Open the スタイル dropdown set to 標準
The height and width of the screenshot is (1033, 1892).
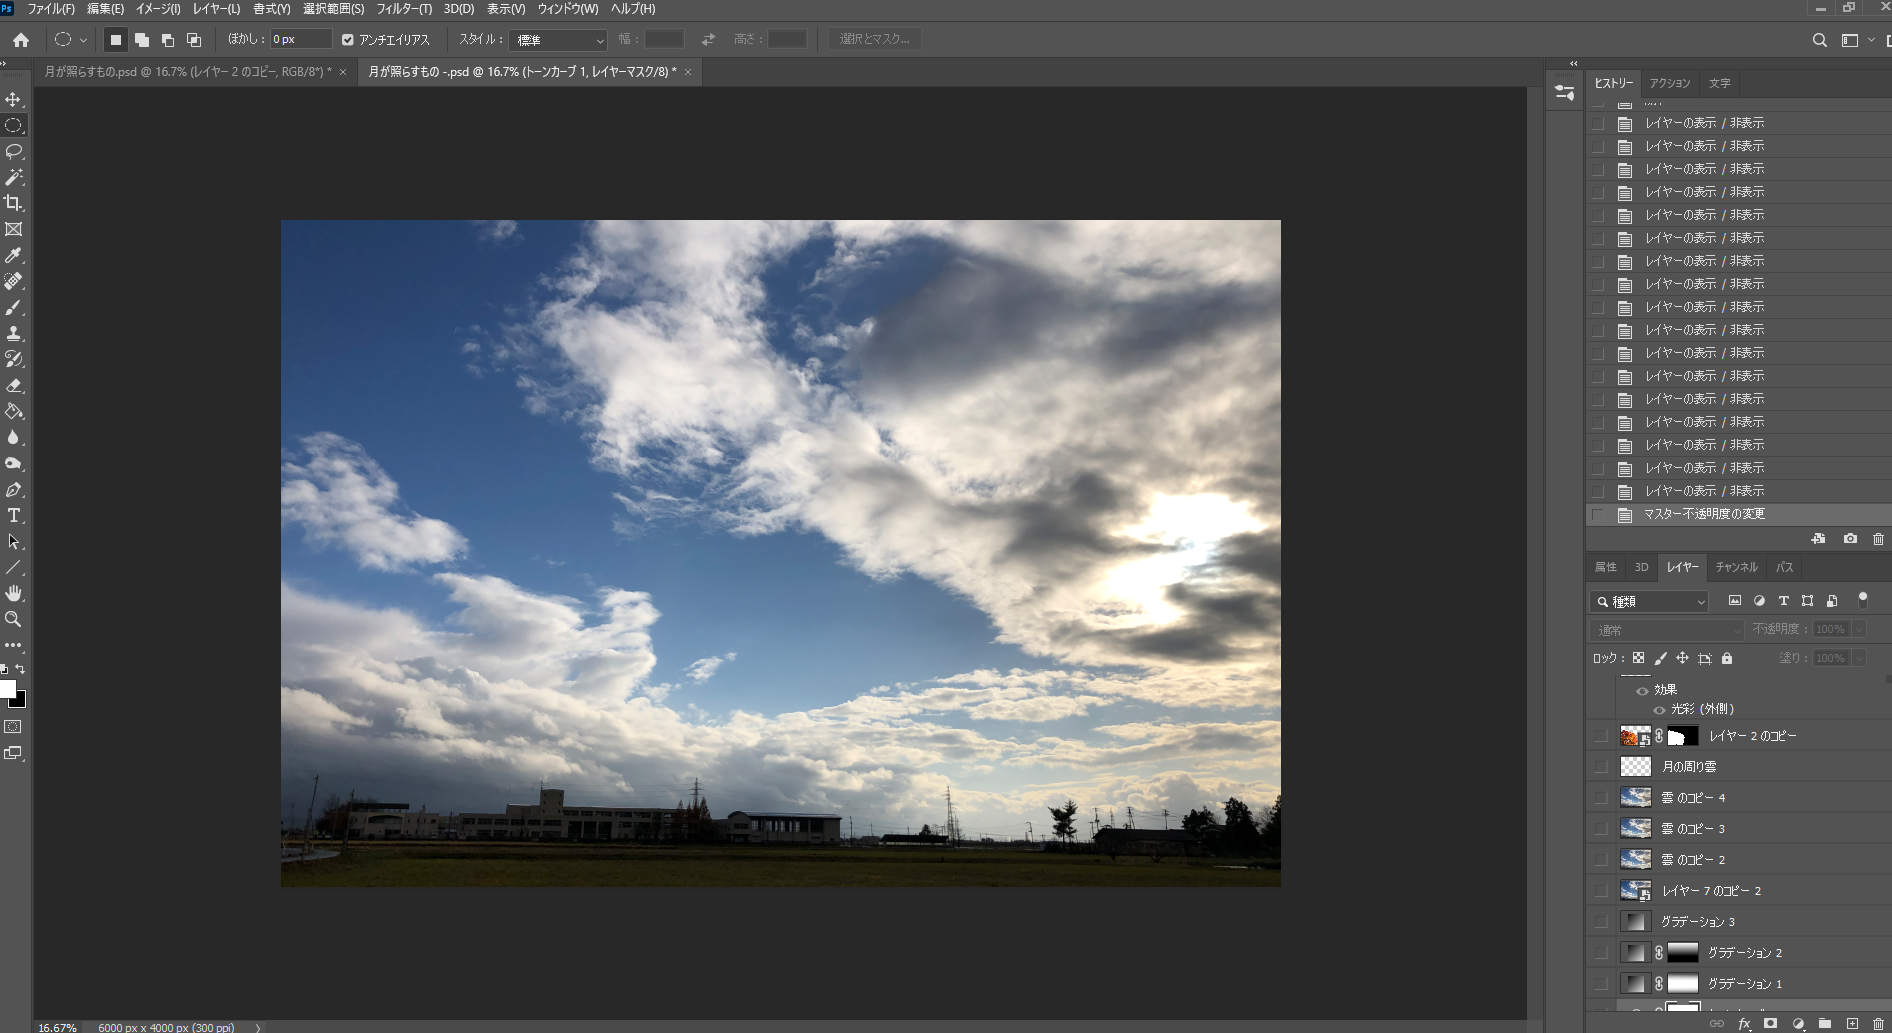(558, 40)
